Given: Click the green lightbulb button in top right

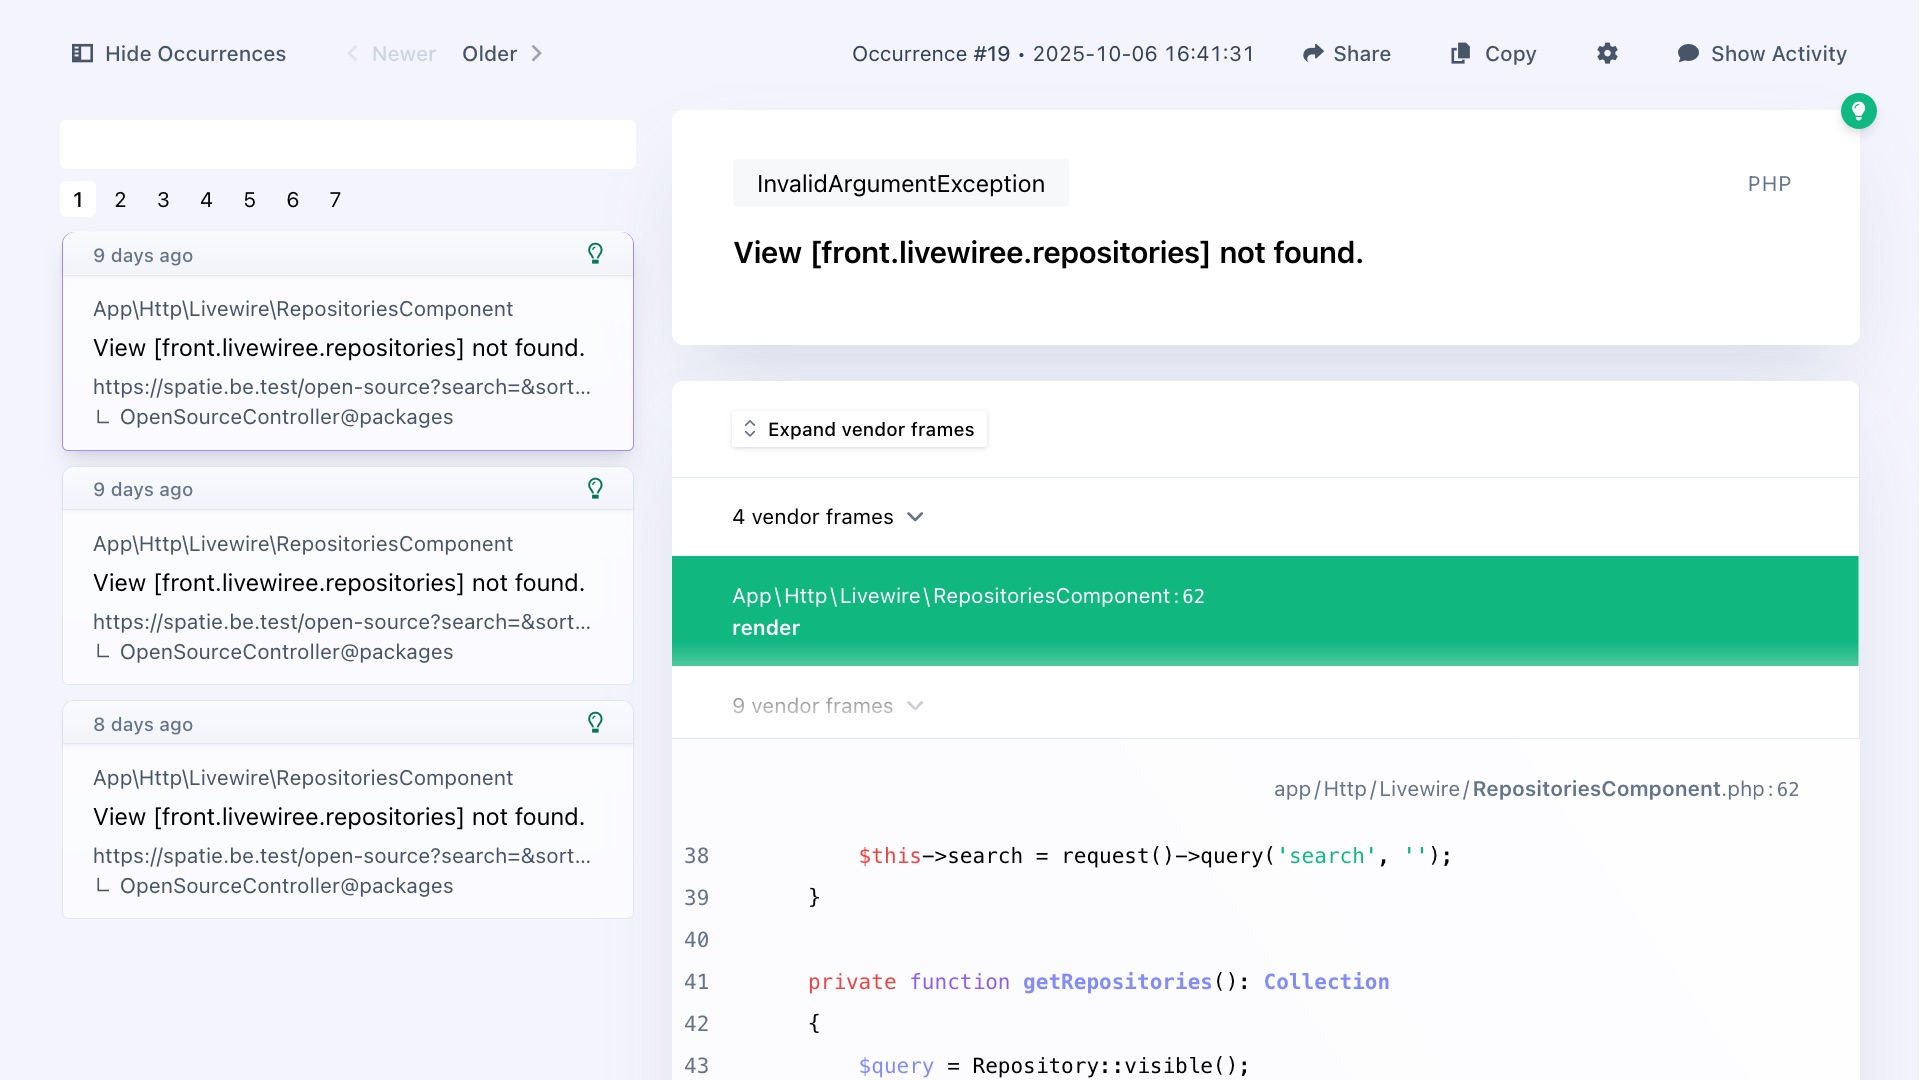Looking at the screenshot, I should pyautogui.click(x=1859, y=111).
